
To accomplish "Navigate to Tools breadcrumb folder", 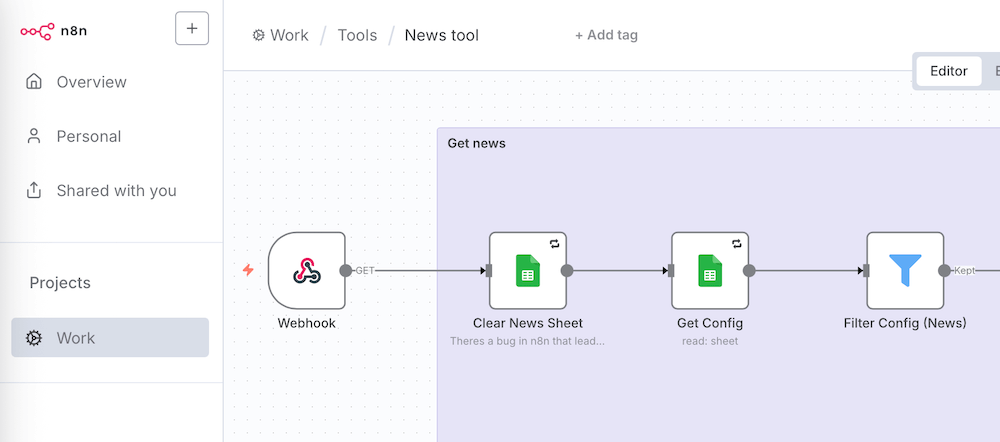I will pos(357,36).
